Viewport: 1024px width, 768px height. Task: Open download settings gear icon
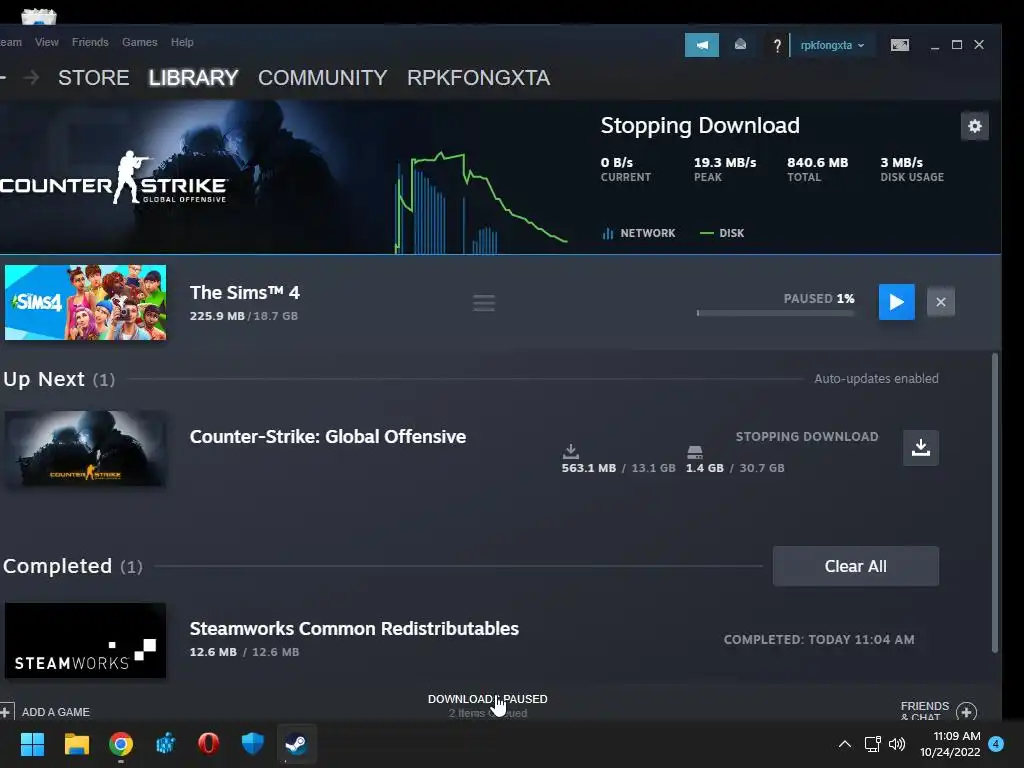(x=974, y=126)
